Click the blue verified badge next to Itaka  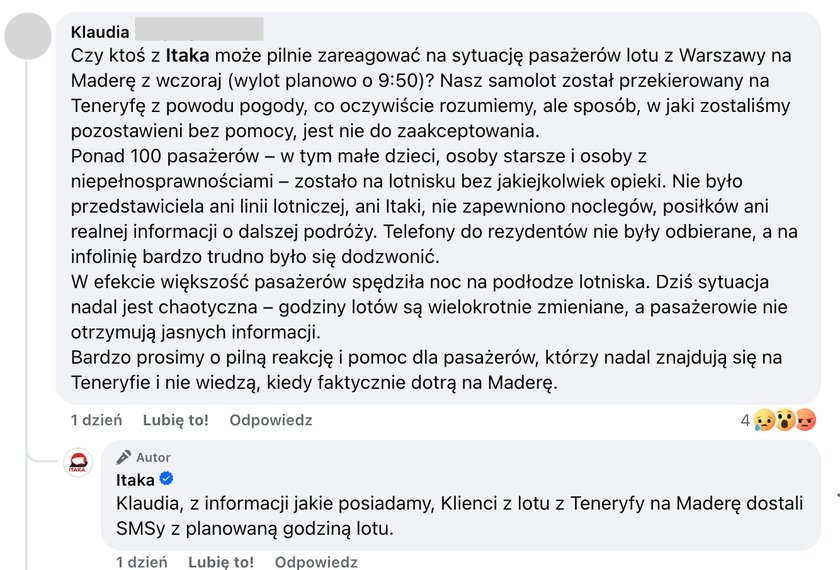point(169,479)
